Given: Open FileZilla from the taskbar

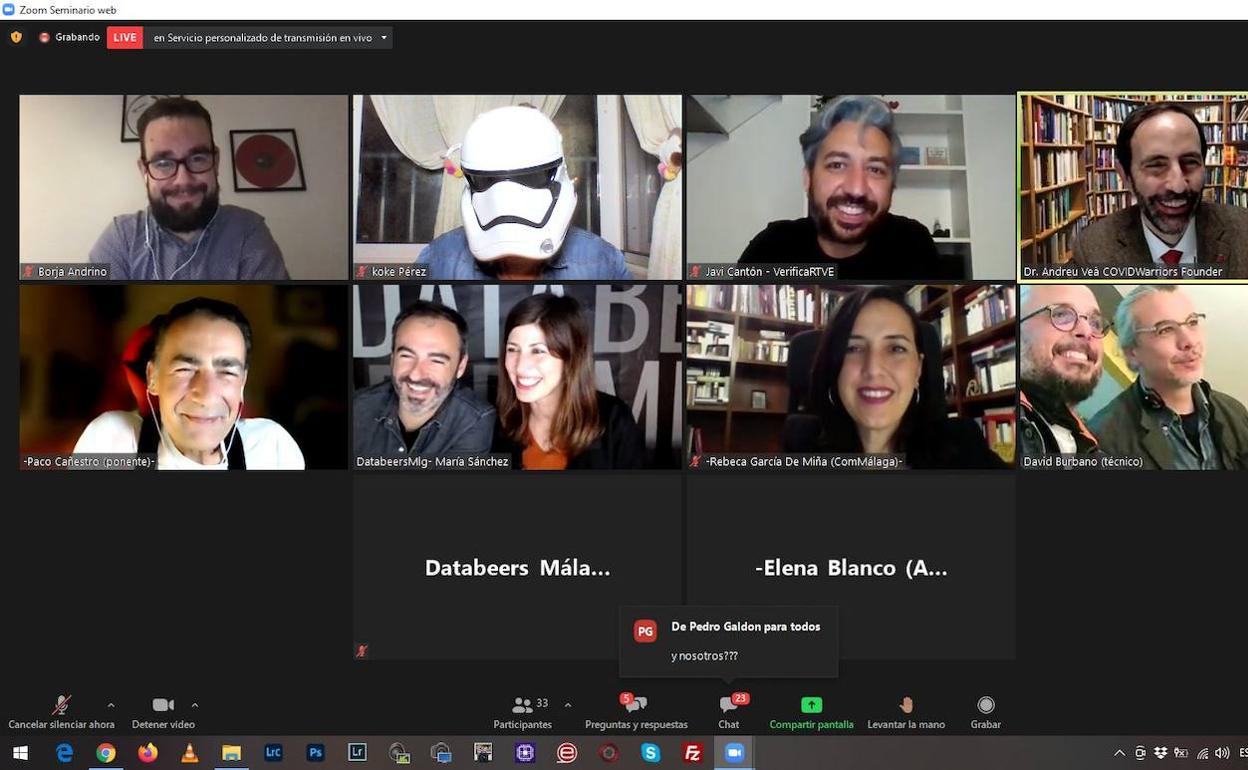Looking at the screenshot, I should coord(692,753).
